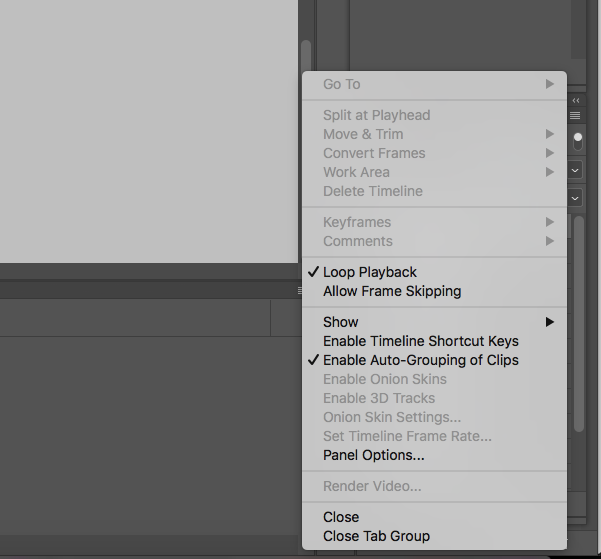Click the light gray canvas area
601x559 pixels.
pyautogui.click(x=149, y=131)
